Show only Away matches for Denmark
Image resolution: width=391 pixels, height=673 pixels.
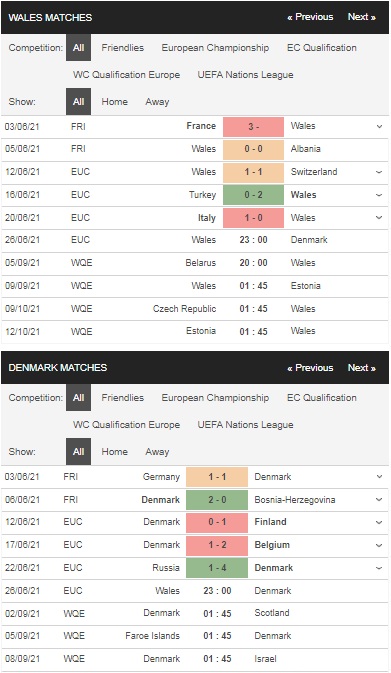(x=157, y=452)
